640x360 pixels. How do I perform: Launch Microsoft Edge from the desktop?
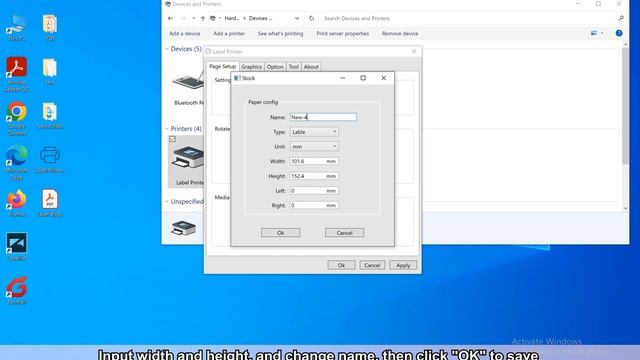[x=16, y=162]
